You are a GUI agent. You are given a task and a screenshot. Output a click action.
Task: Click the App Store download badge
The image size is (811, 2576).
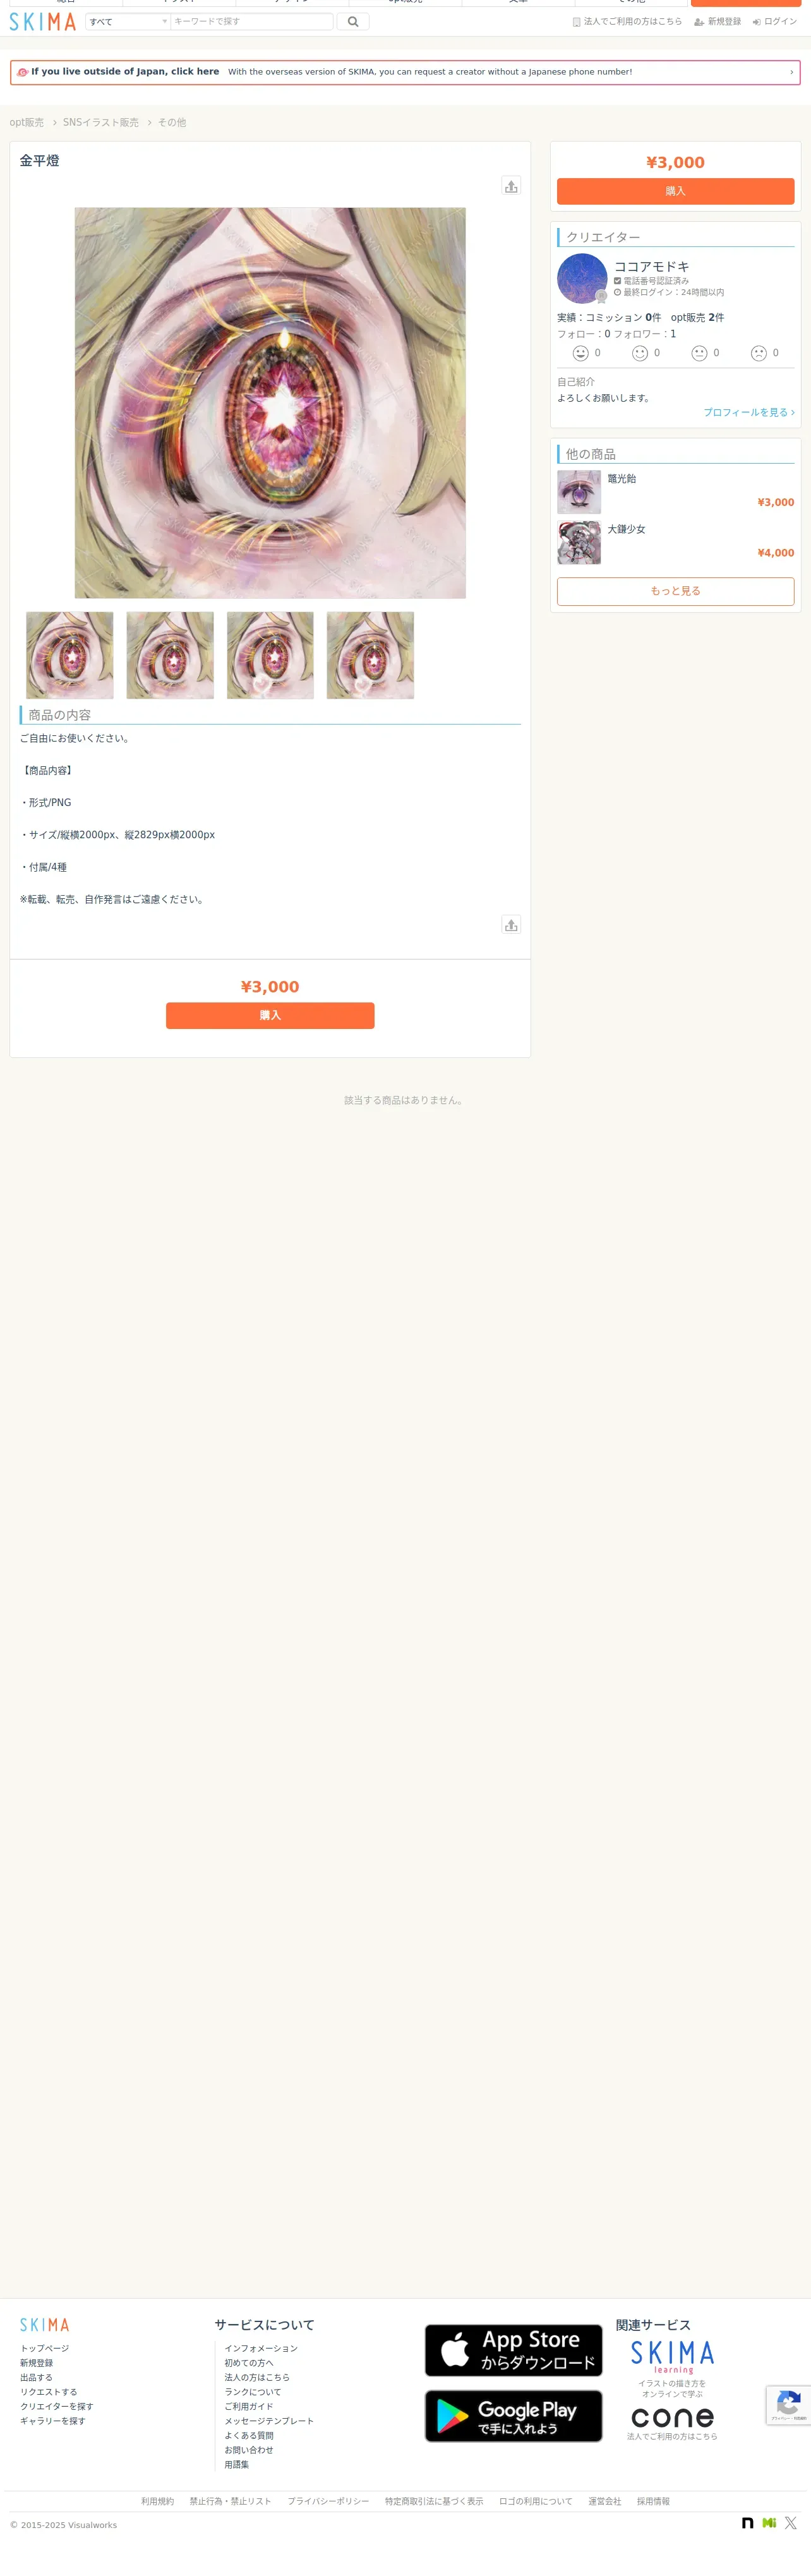click(513, 2349)
